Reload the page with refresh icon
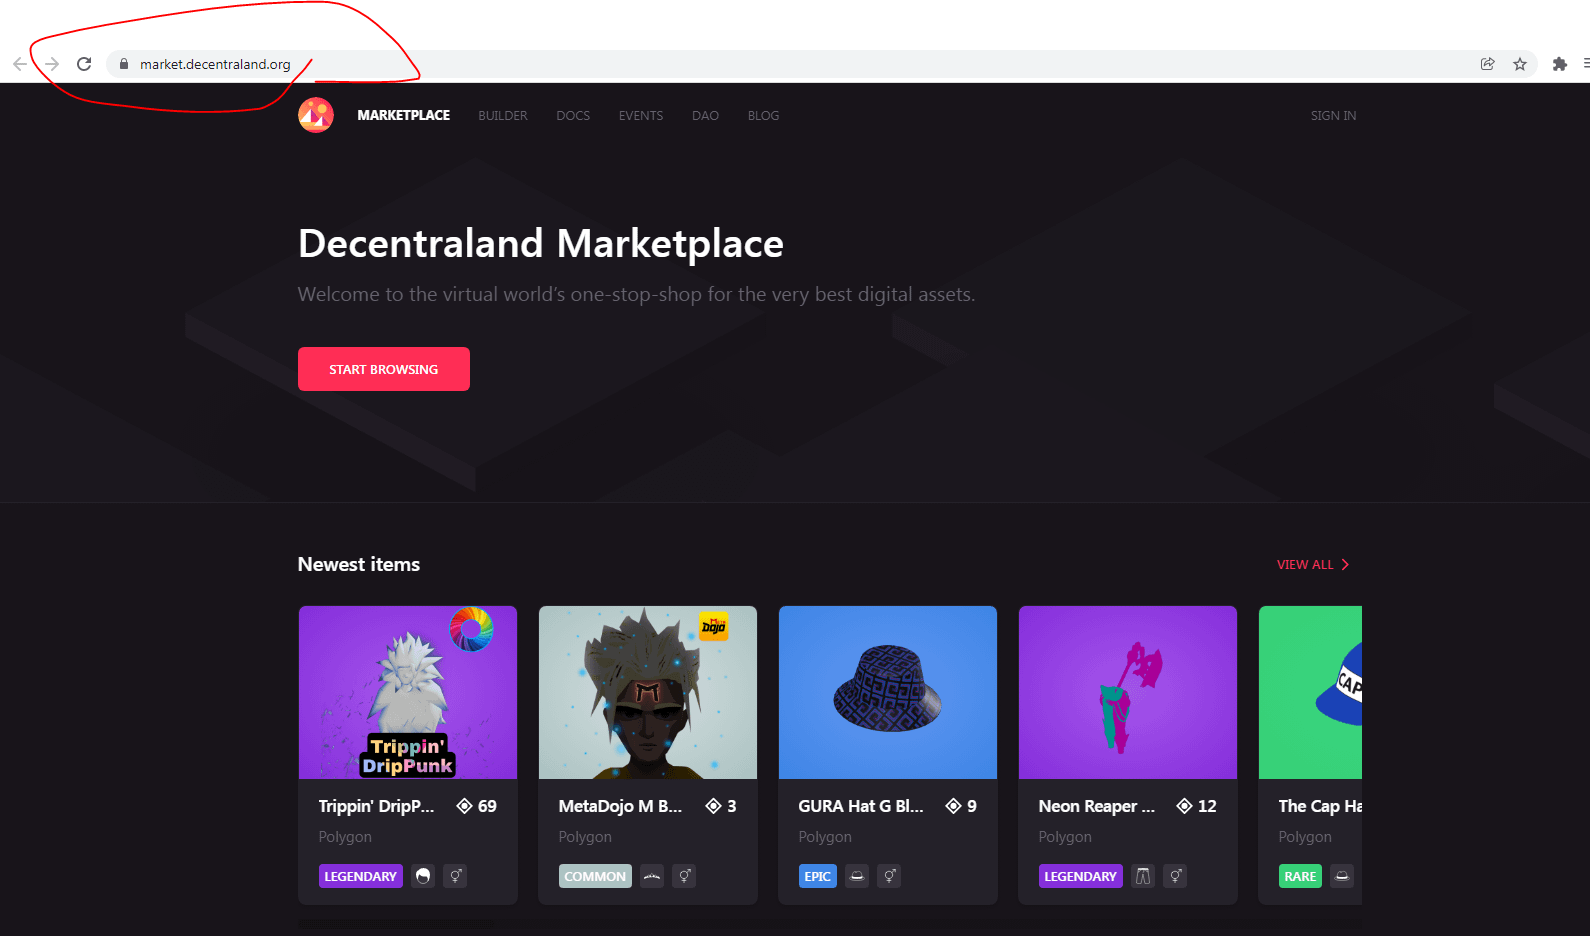This screenshot has width=1590, height=936. tap(84, 64)
